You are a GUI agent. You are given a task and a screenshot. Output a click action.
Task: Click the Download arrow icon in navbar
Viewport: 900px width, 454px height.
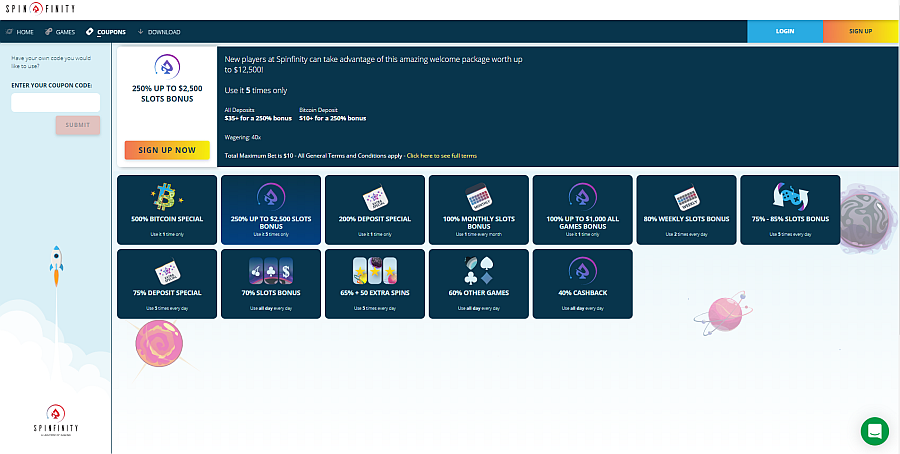click(141, 32)
